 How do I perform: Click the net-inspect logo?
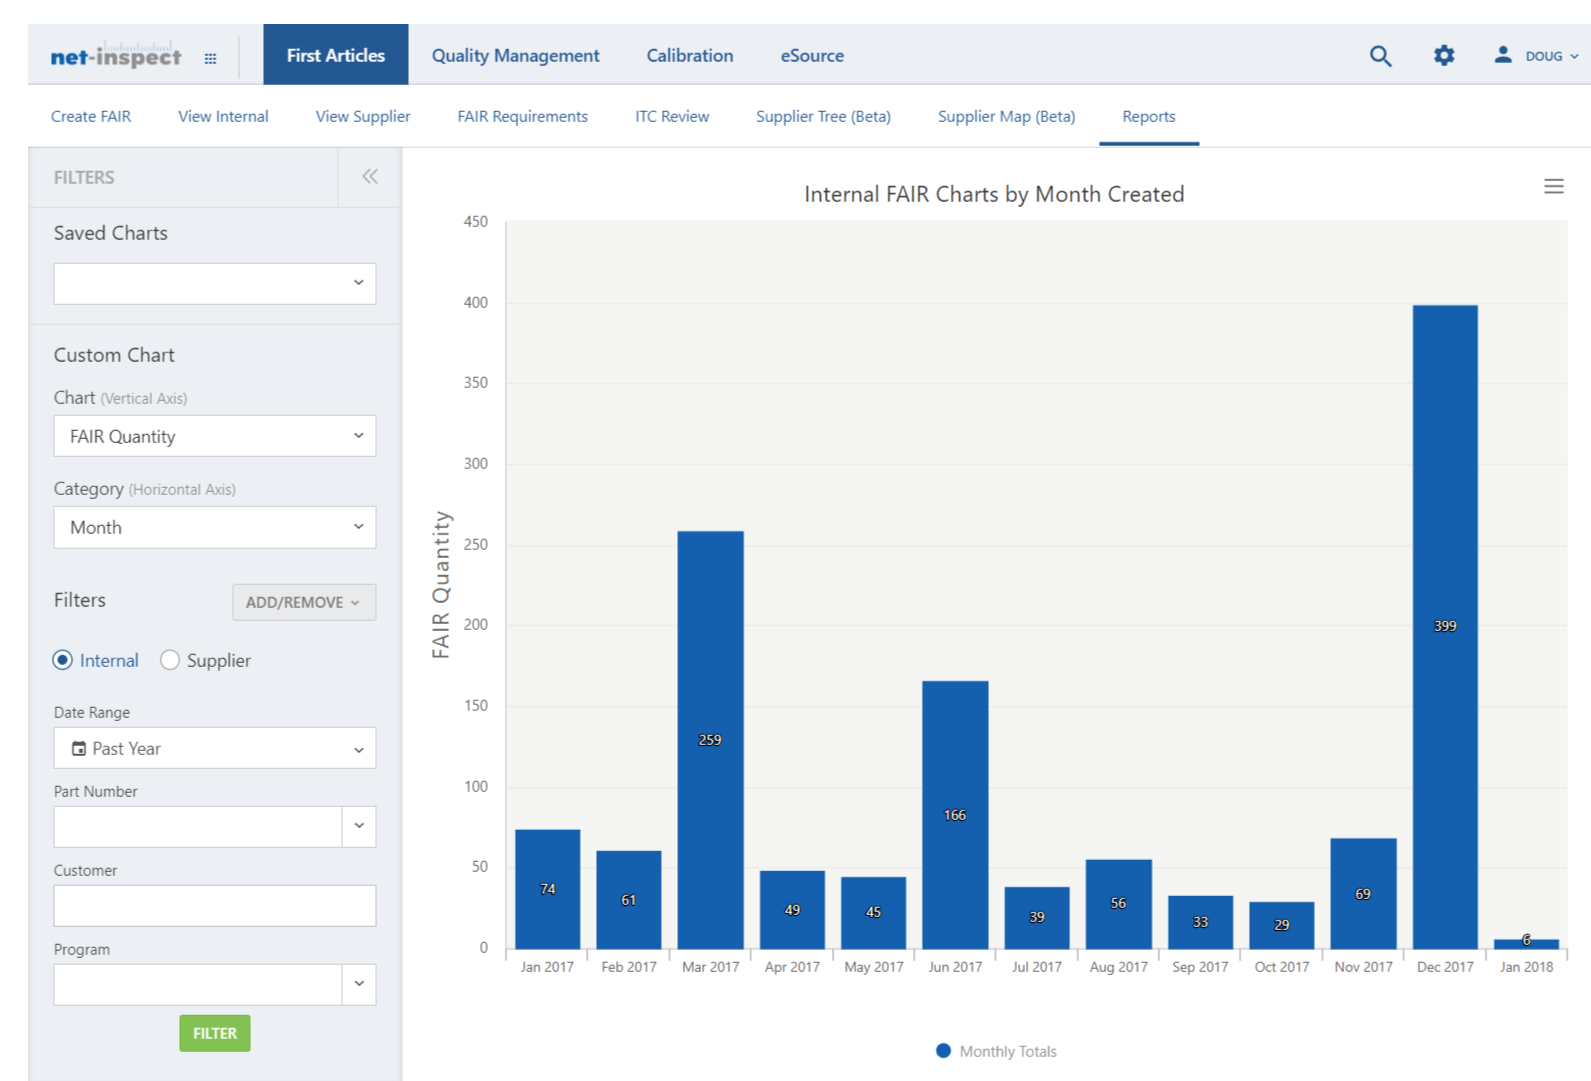point(116,55)
